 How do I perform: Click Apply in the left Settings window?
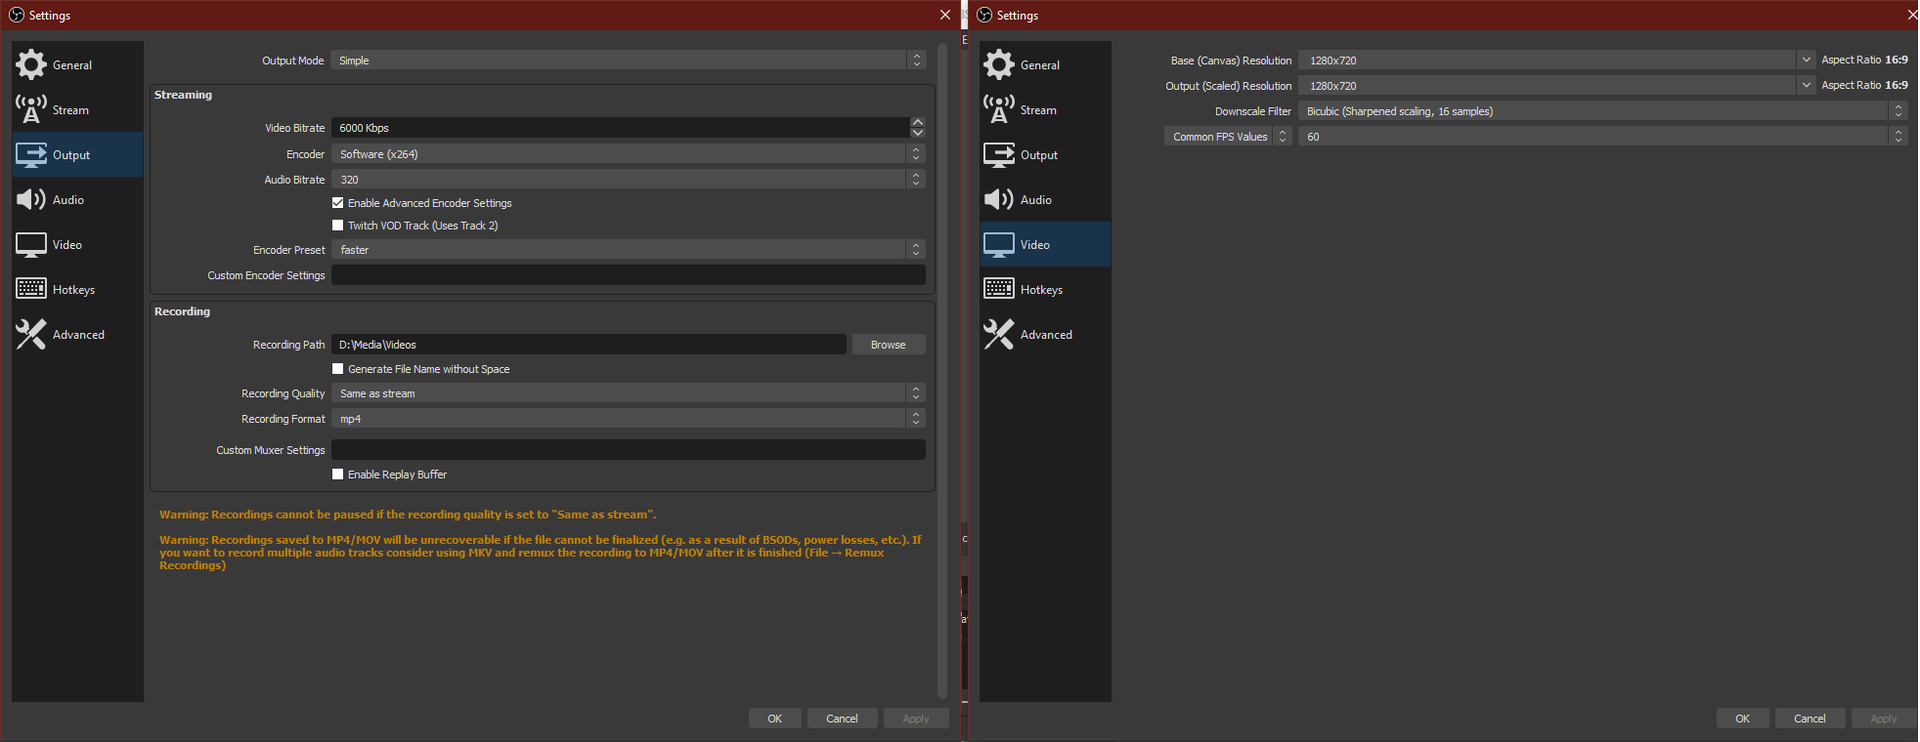tap(916, 718)
